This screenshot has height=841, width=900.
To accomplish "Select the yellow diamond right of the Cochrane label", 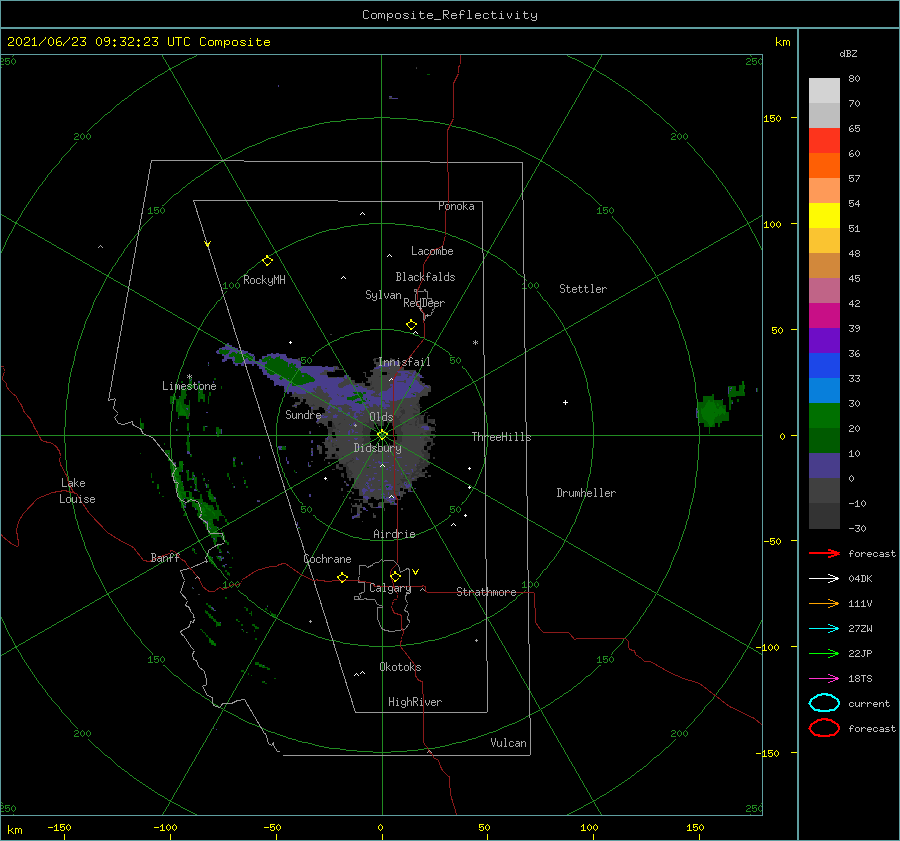I will 343,578.
